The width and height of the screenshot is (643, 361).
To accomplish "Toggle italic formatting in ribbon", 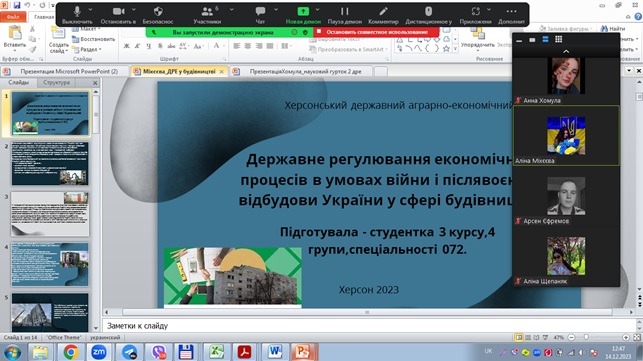I will click(138, 46).
